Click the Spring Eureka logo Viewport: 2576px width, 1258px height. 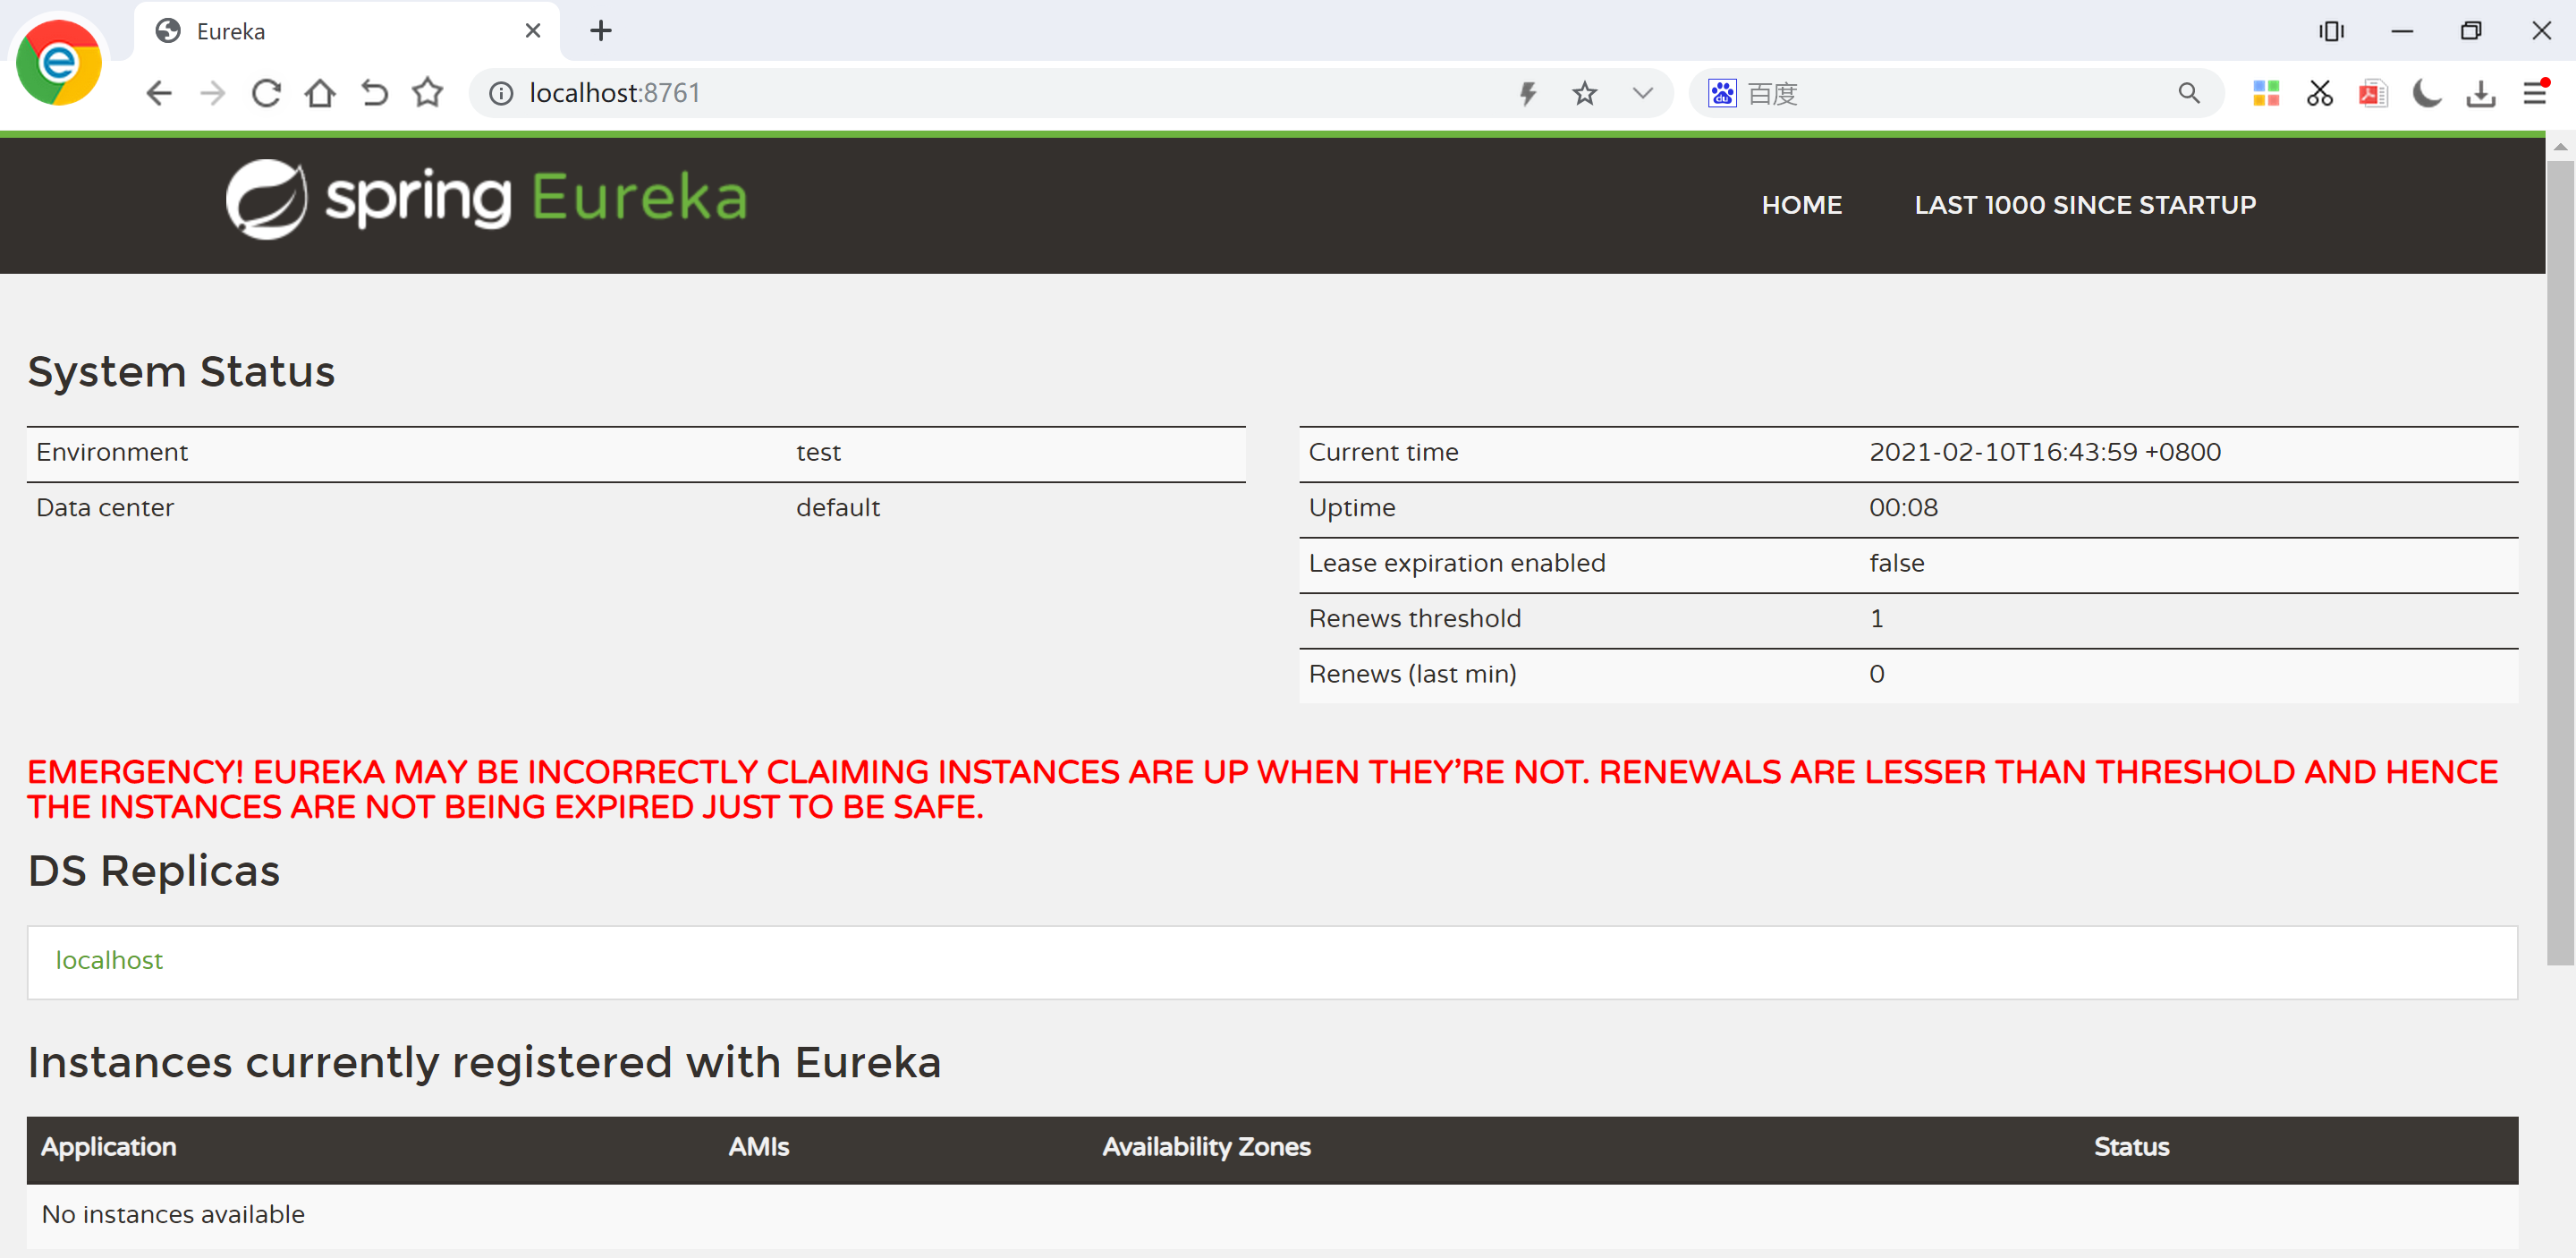tap(487, 198)
